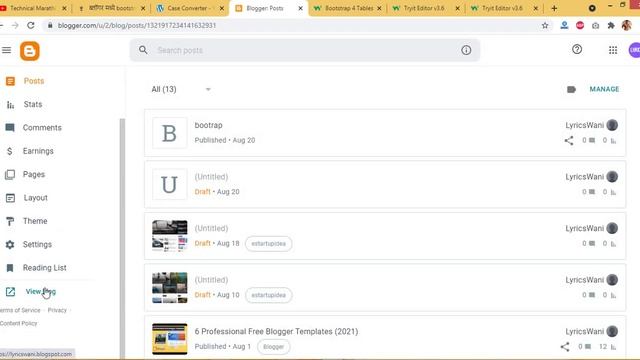
Task: Click LyricsWani author avatar on the bootrap row
Action: pos(612,125)
